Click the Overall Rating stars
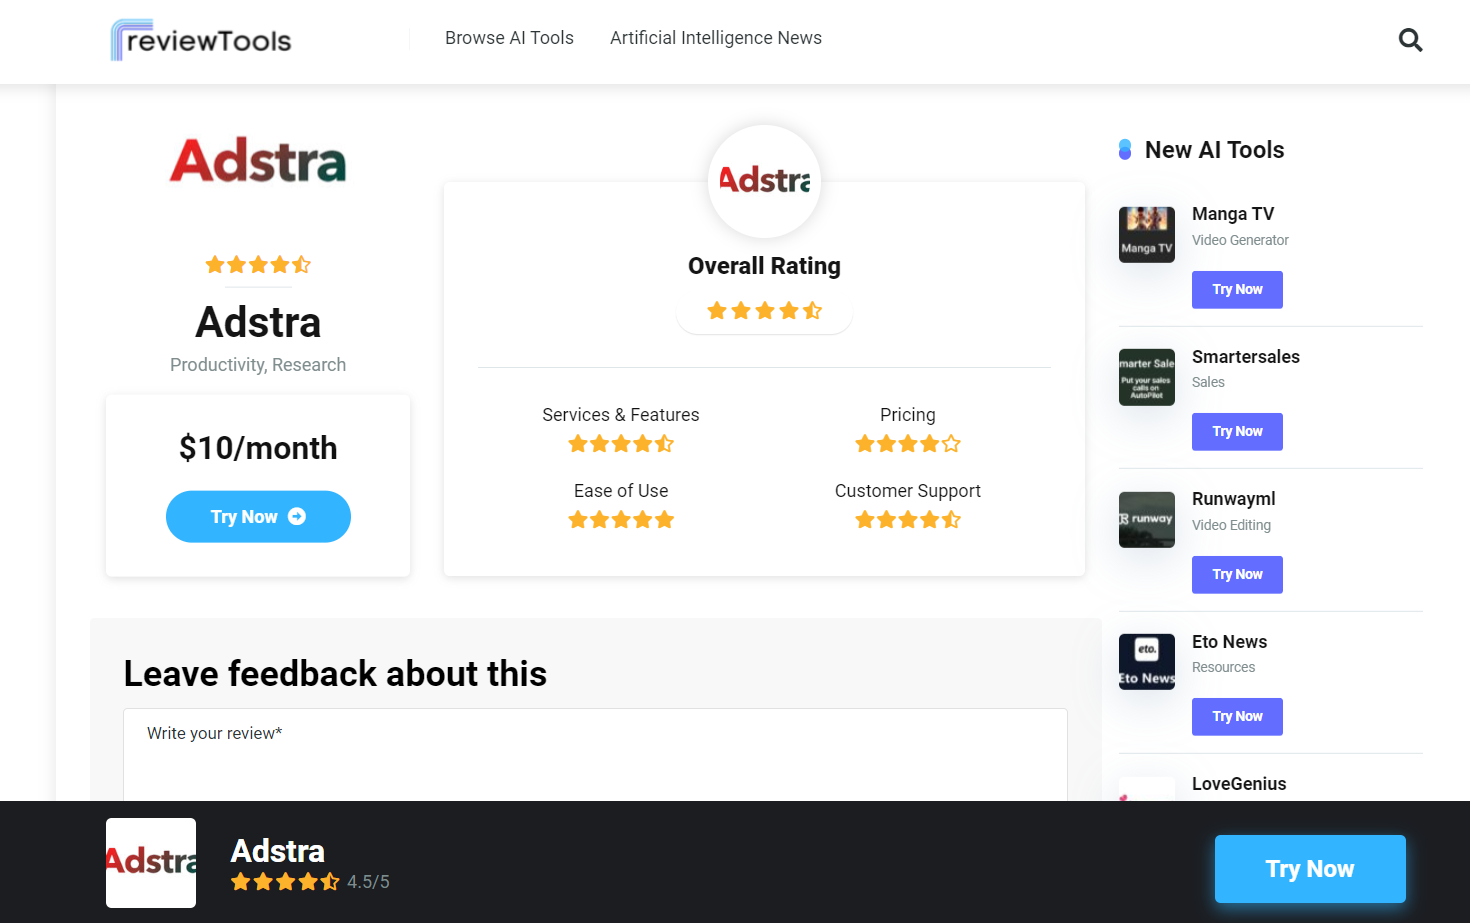 (x=764, y=311)
